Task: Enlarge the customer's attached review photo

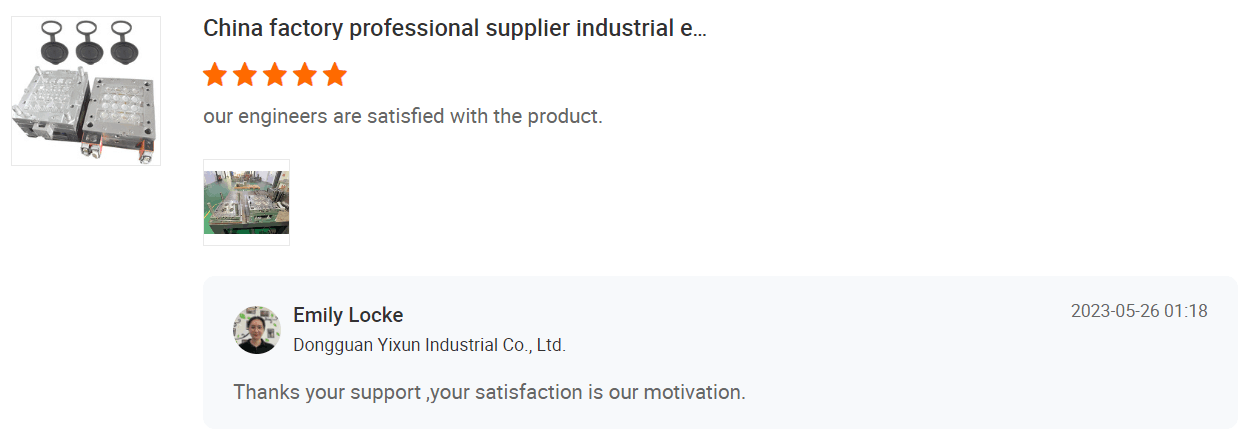Action: coord(246,202)
